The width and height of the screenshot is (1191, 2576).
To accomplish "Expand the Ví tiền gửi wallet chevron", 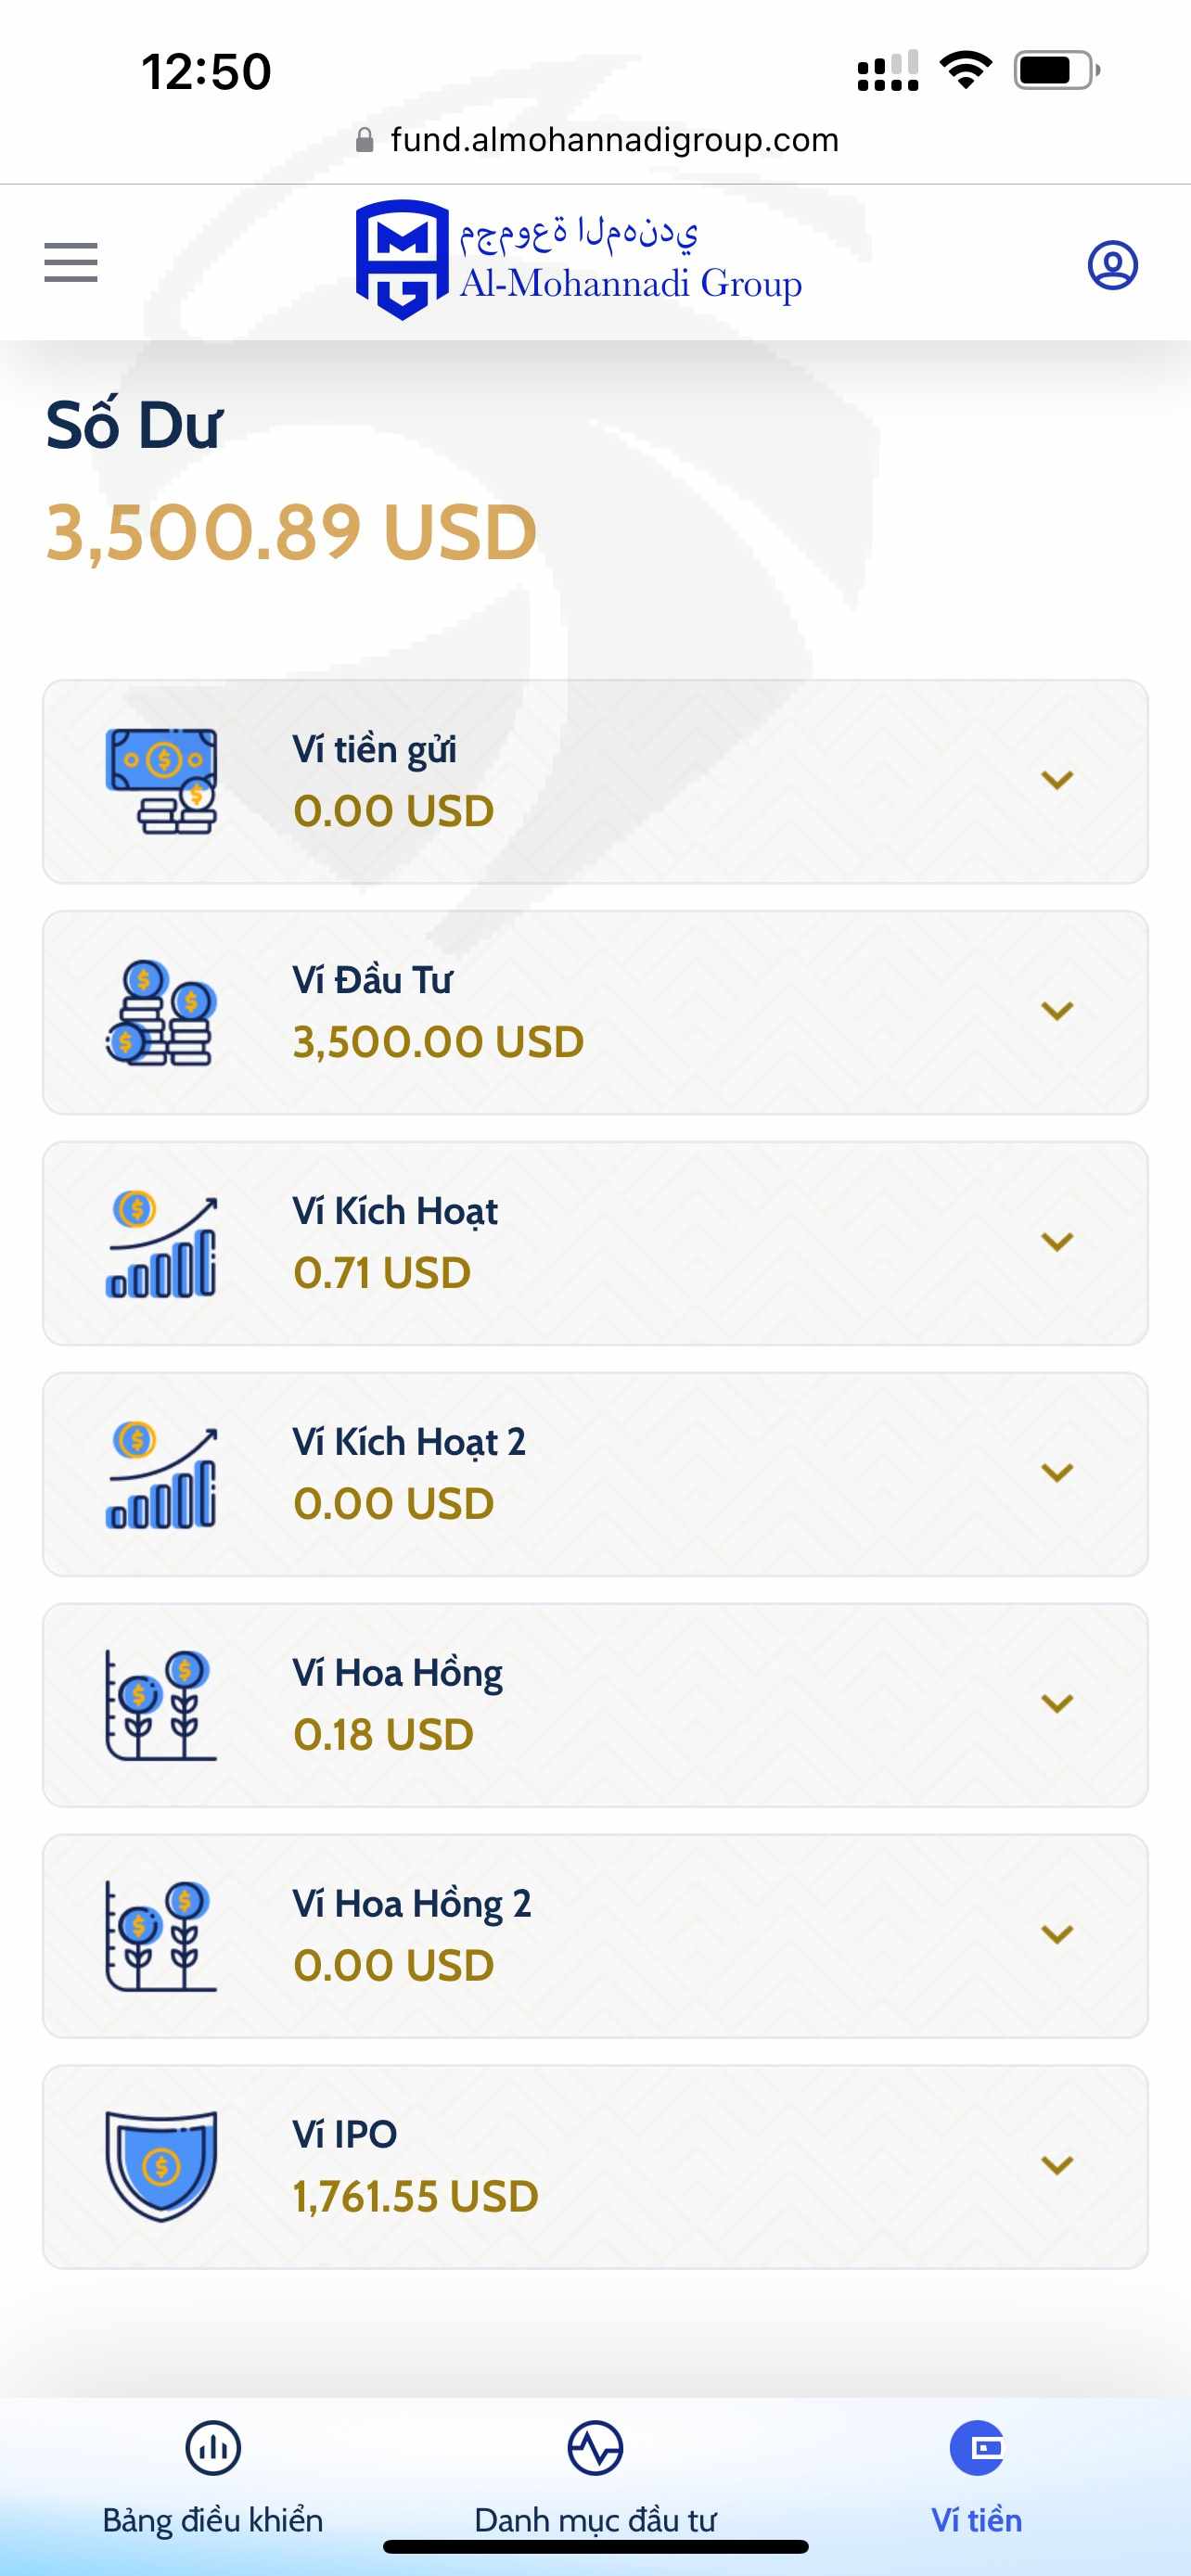I will 1057,780.
